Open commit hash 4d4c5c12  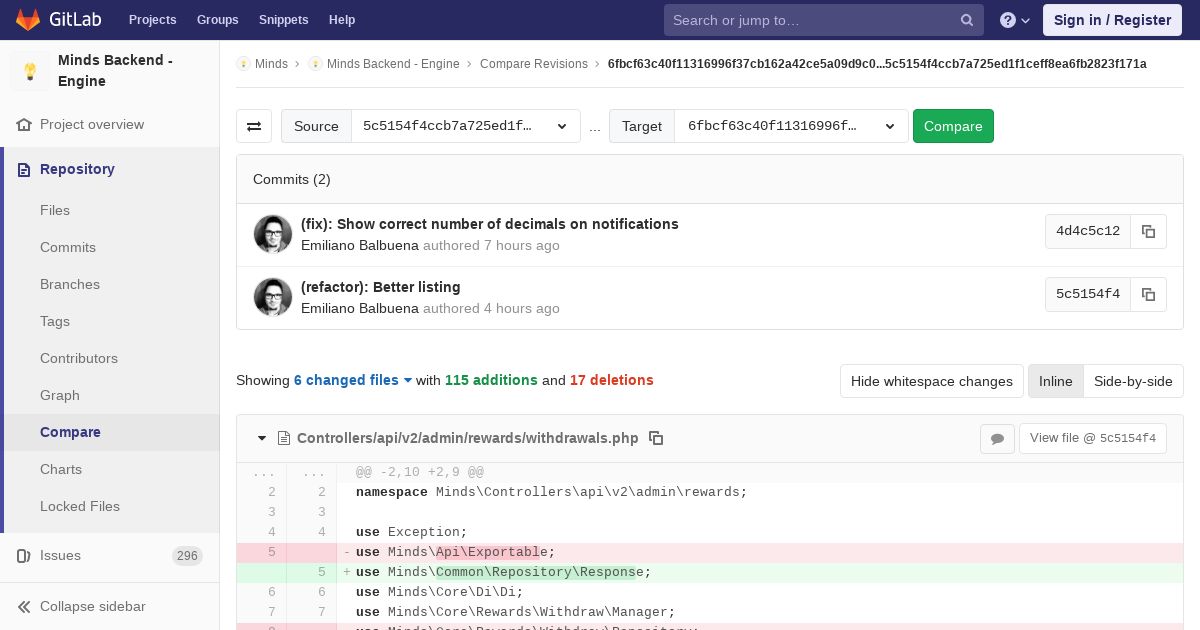point(1088,231)
